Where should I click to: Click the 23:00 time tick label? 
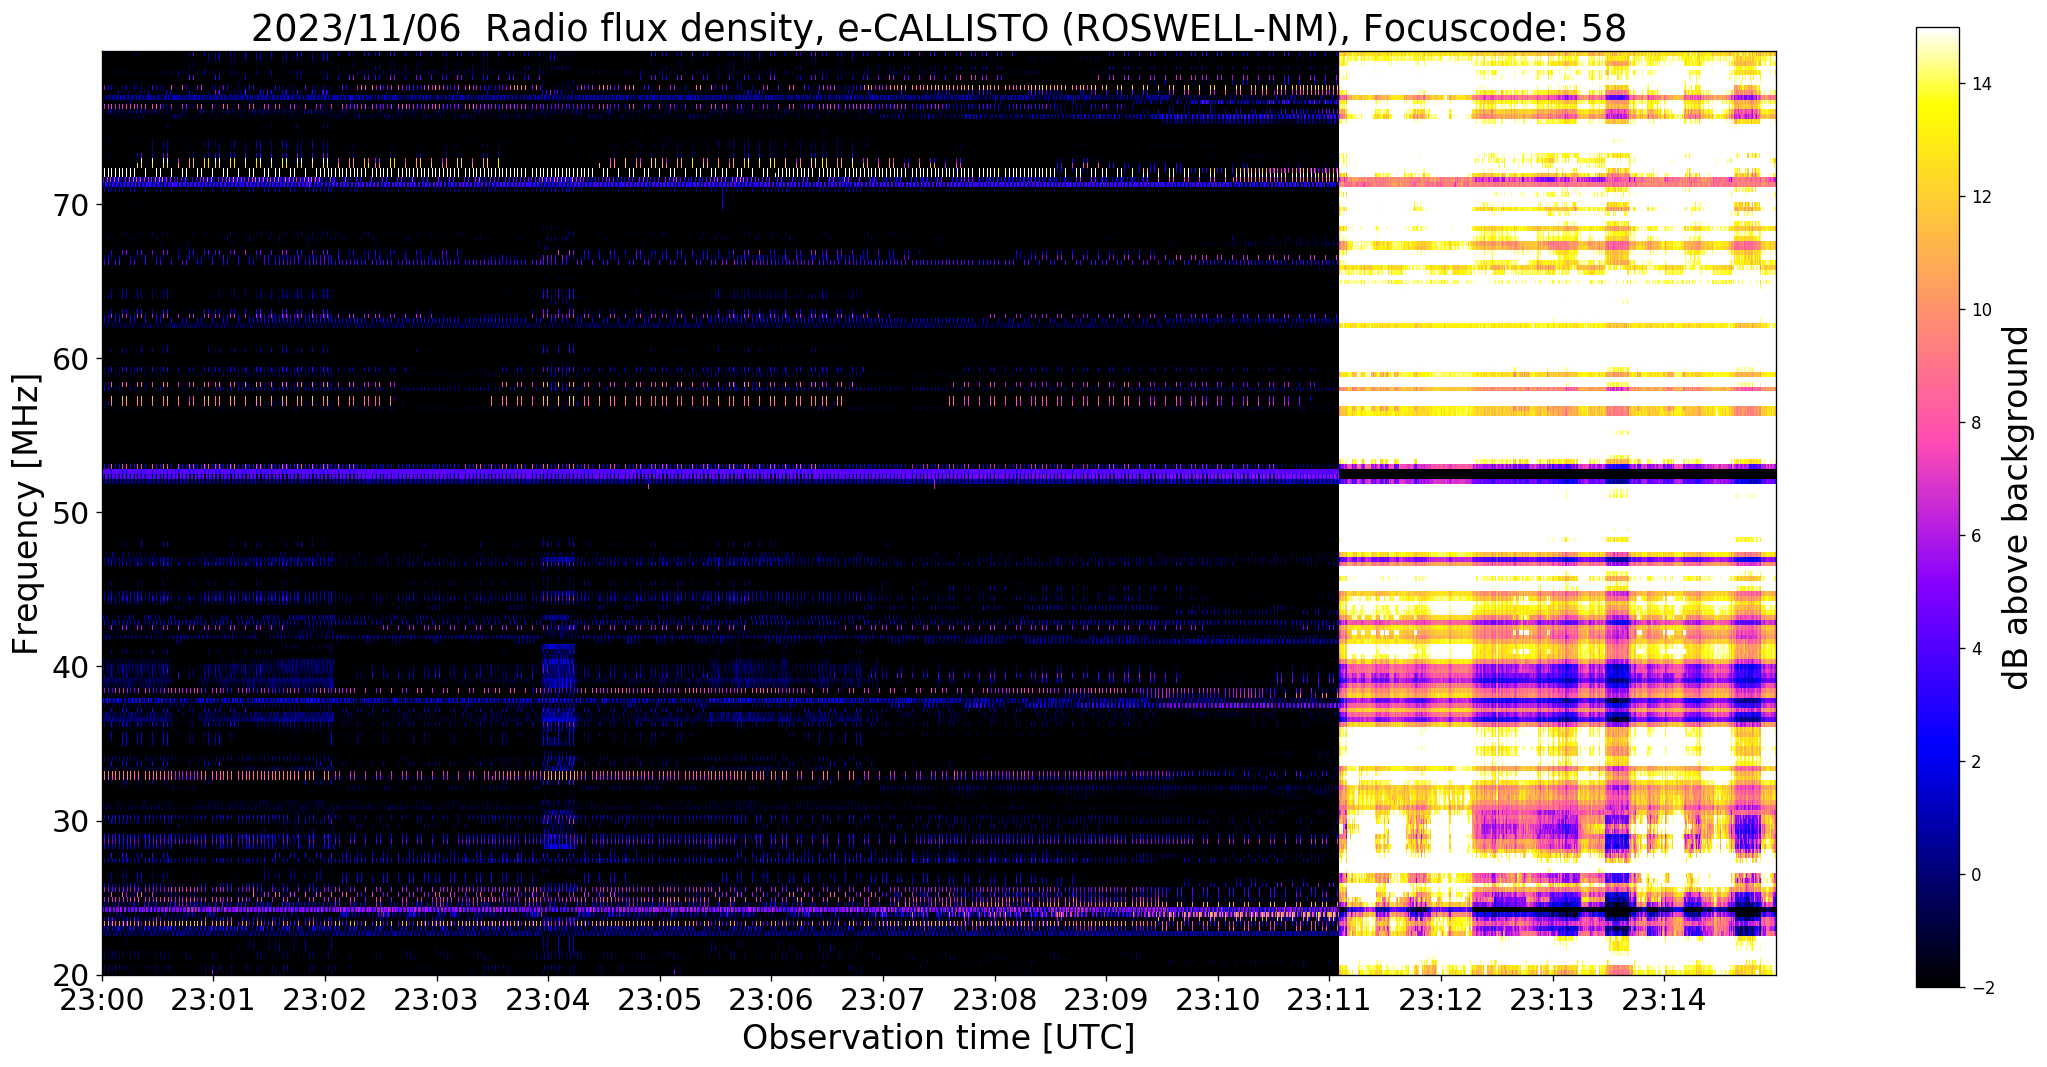point(102,1000)
